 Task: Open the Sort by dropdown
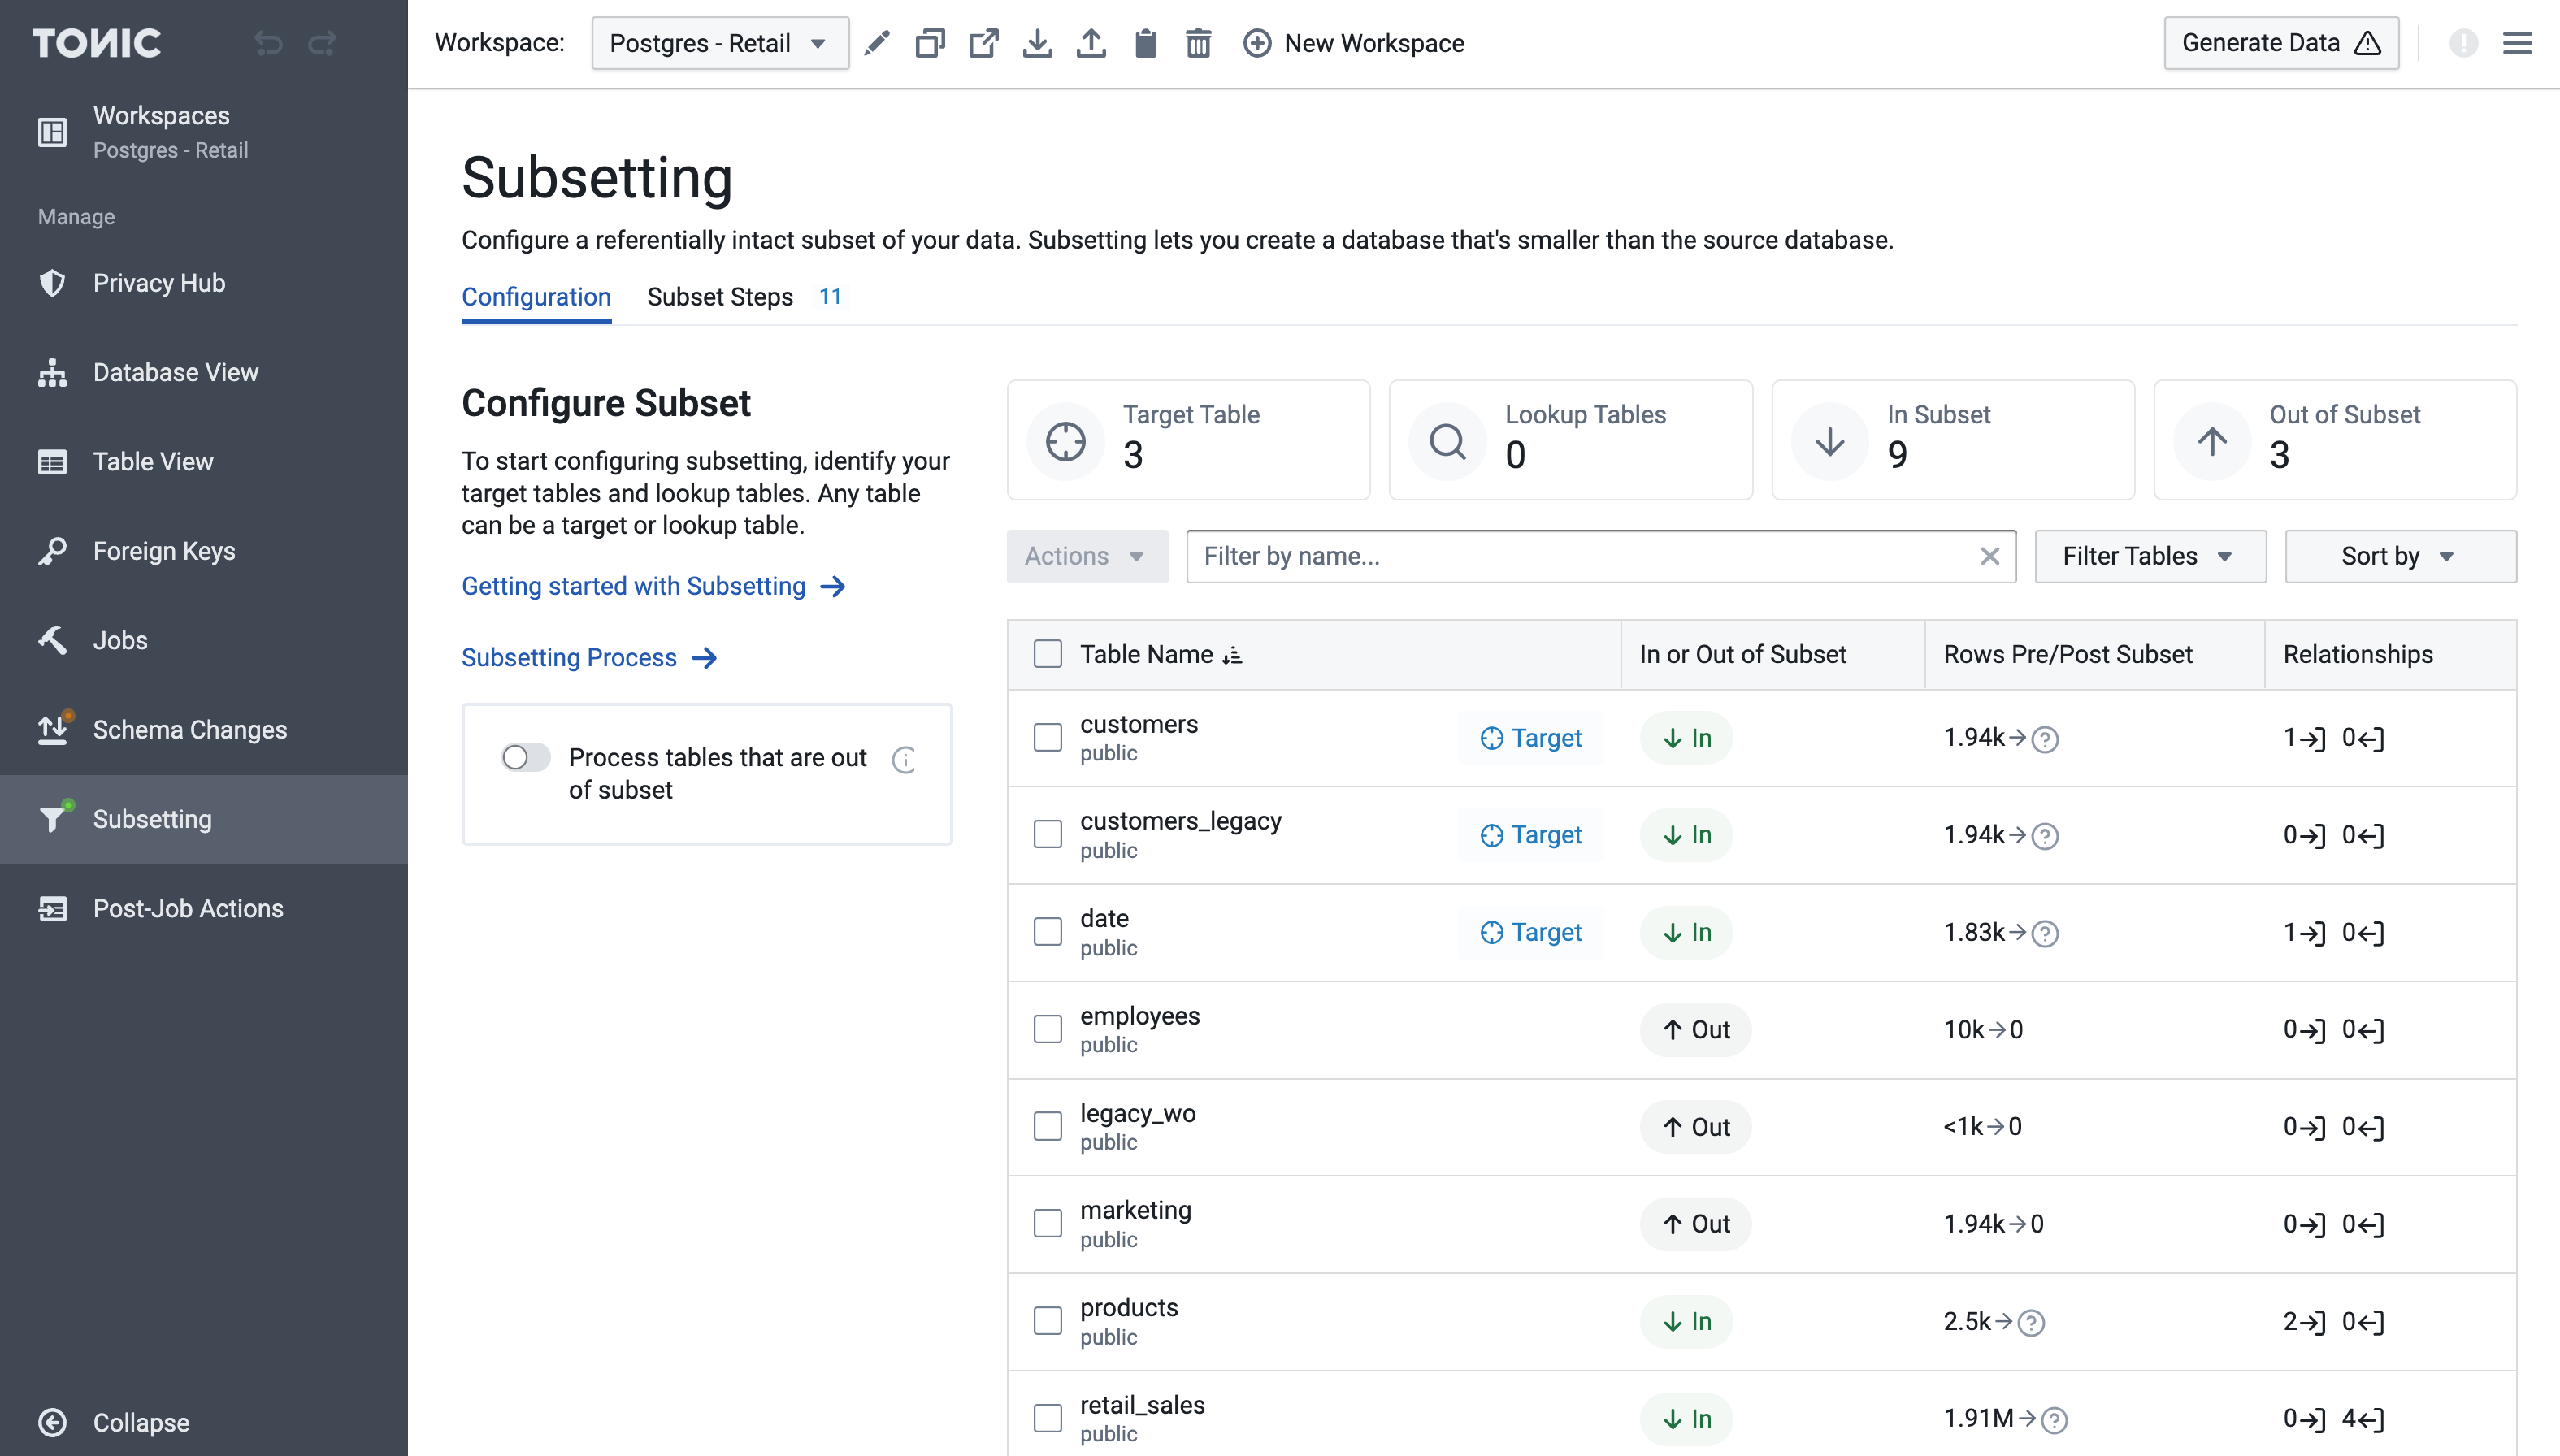(x=2399, y=556)
